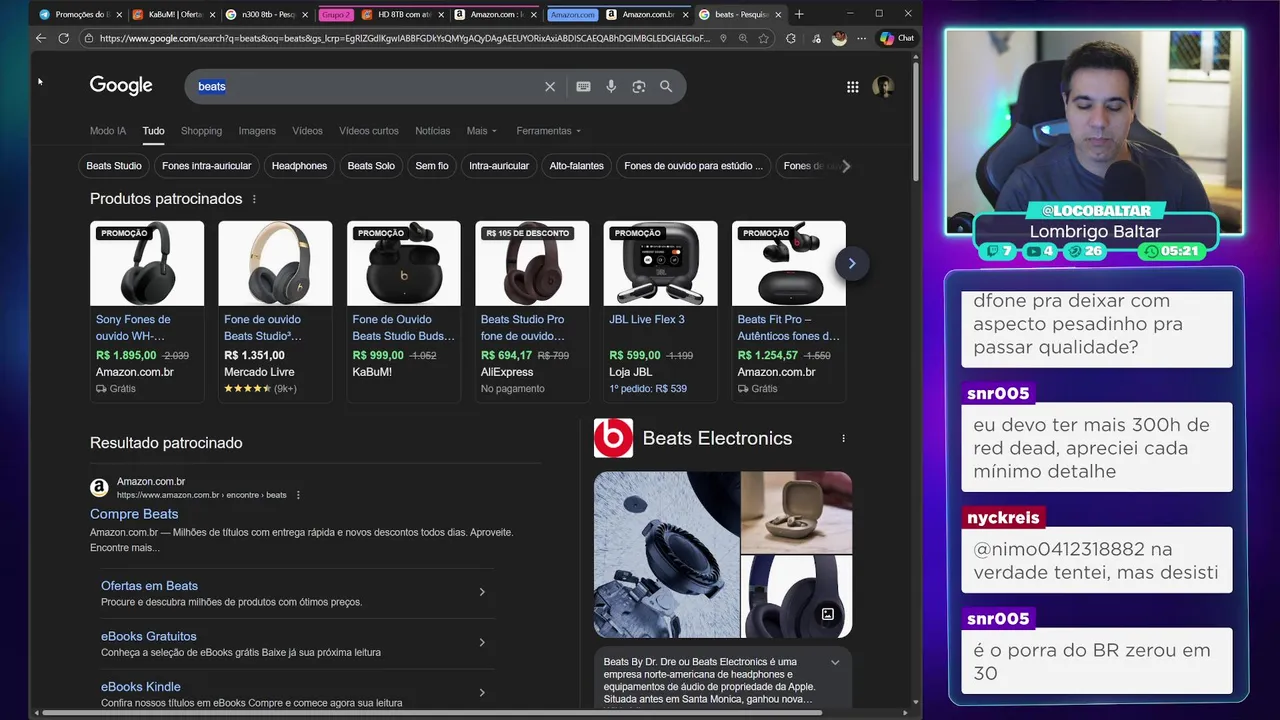Open the Mais dropdown in the search tabs
Screen dimensions: 1280x720
[x=481, y=131]
